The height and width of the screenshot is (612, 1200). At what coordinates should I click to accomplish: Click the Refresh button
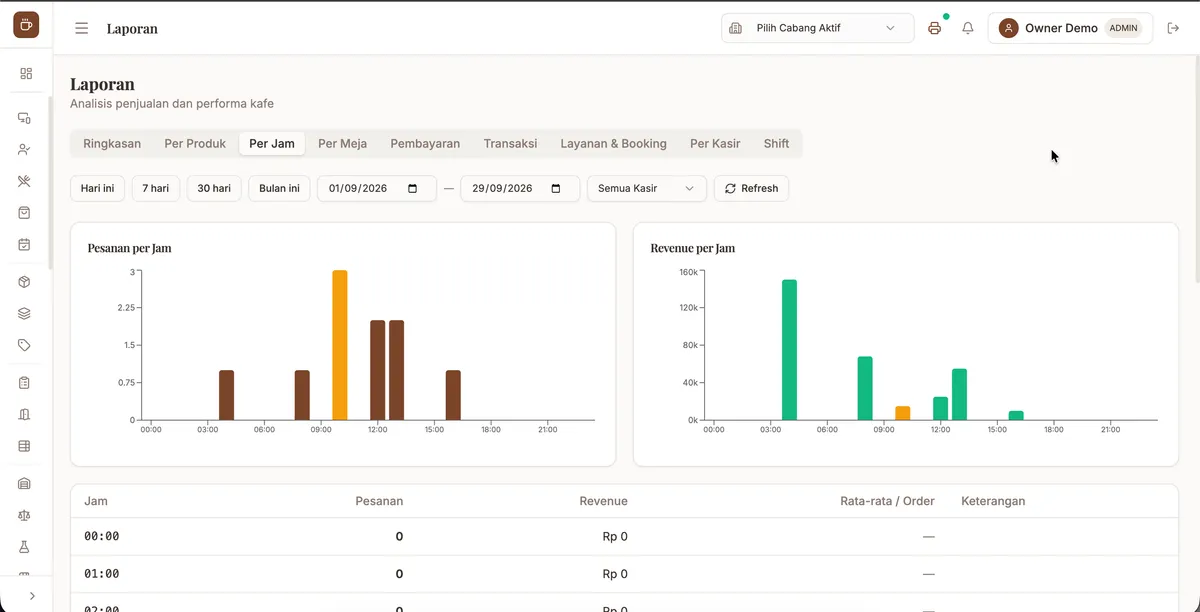751,188
